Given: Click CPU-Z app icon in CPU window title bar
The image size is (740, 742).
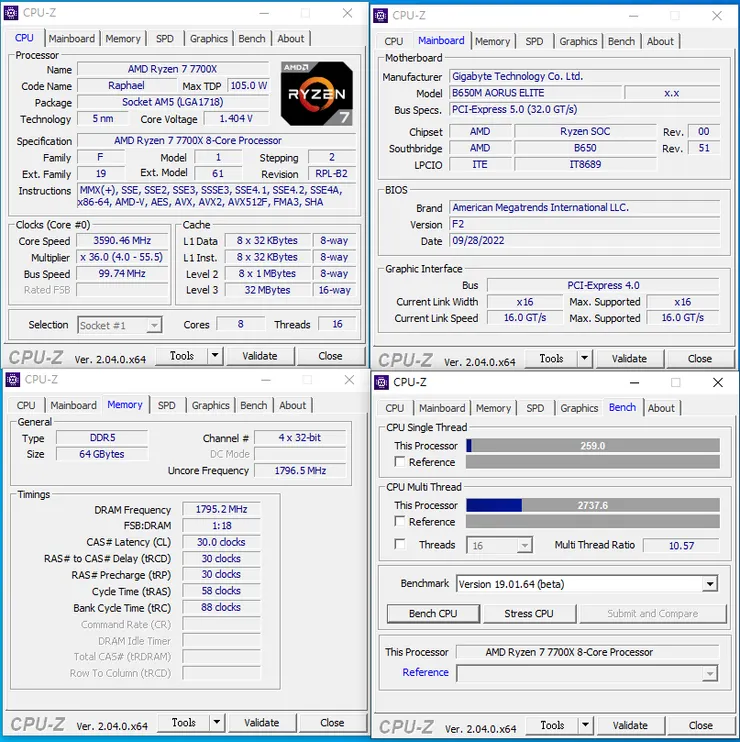Looking at the screenshot, I should coord(11,13).
